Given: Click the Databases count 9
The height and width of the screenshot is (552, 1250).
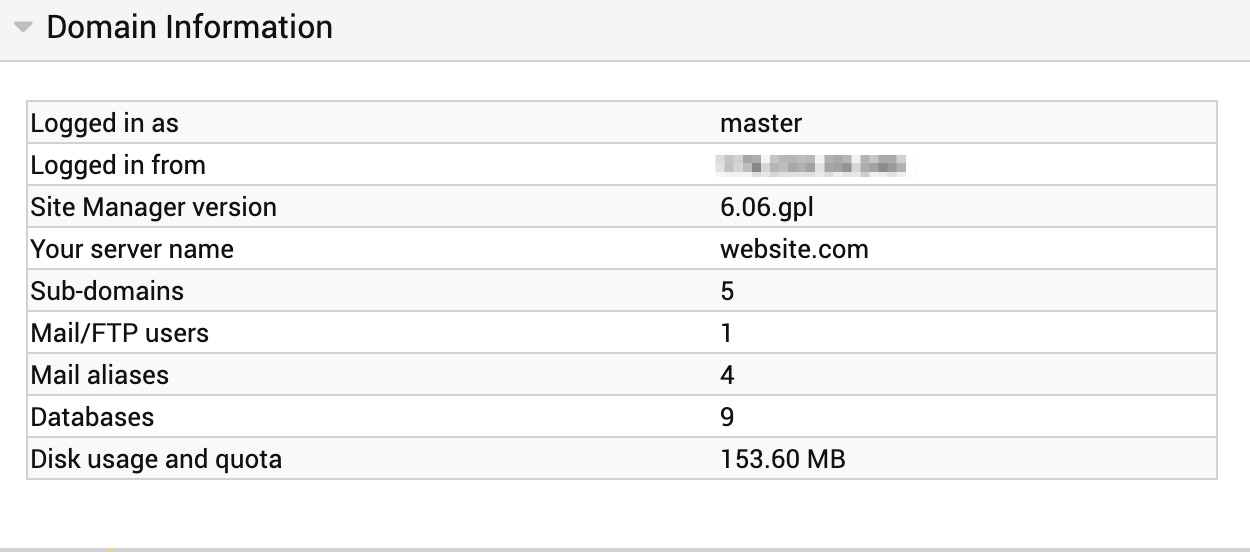Looking at the screenshot, I should pyautogui.click(x=727, y=417).
